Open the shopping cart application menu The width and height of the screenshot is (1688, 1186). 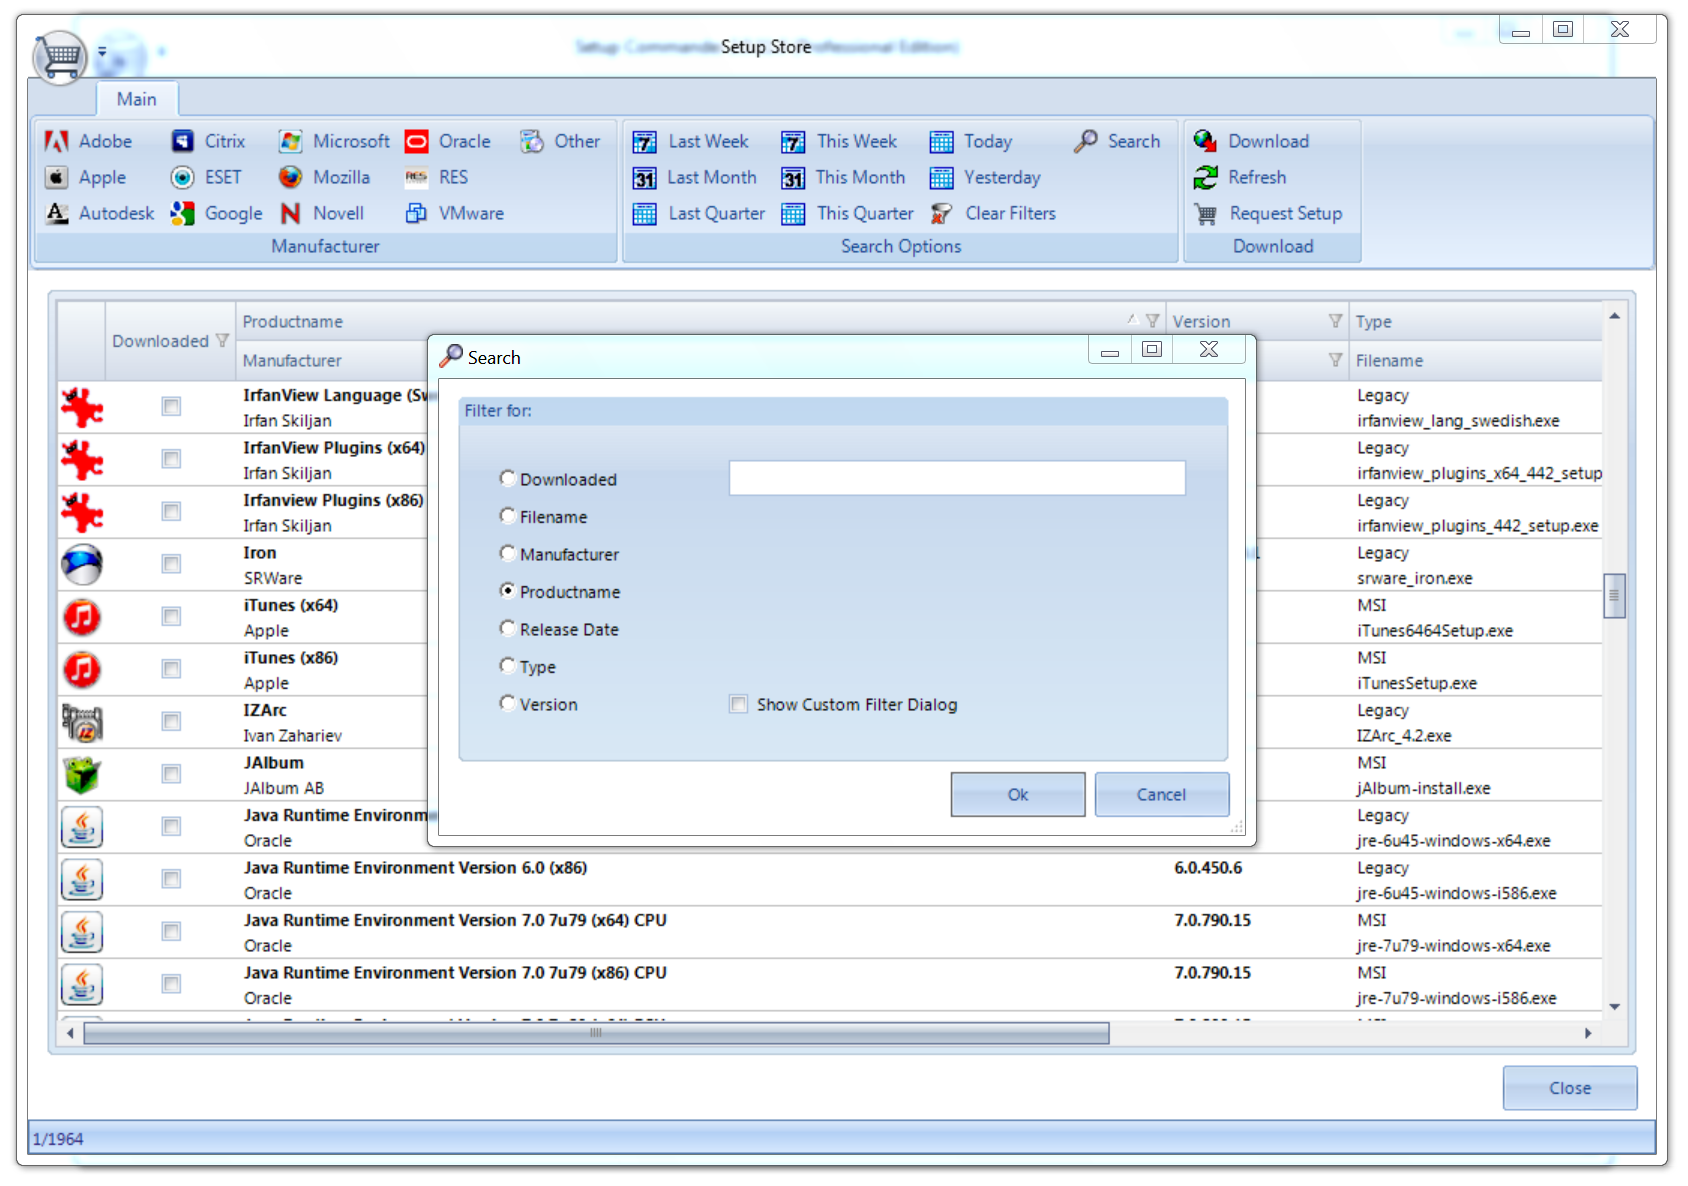pos(61,57)
